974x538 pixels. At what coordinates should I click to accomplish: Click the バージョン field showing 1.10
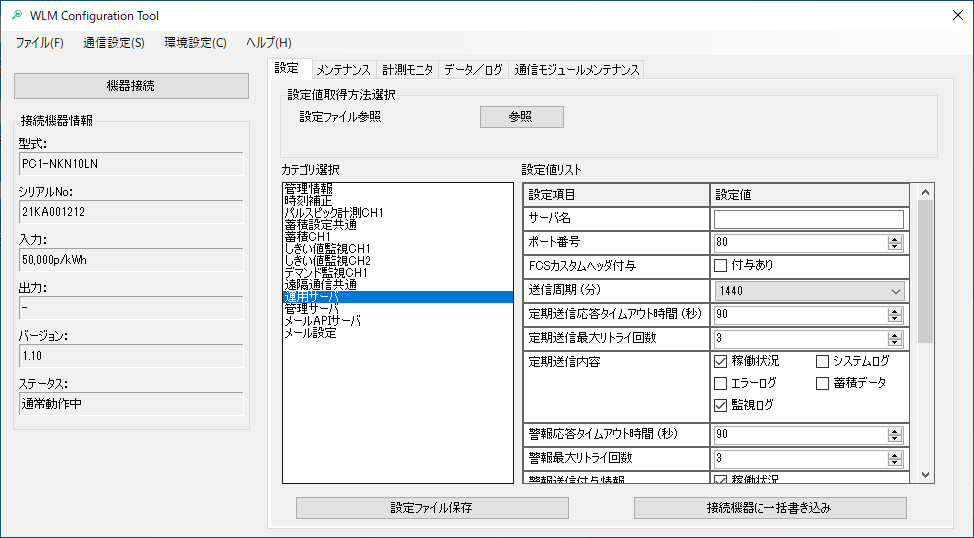[x=131, y=356]
